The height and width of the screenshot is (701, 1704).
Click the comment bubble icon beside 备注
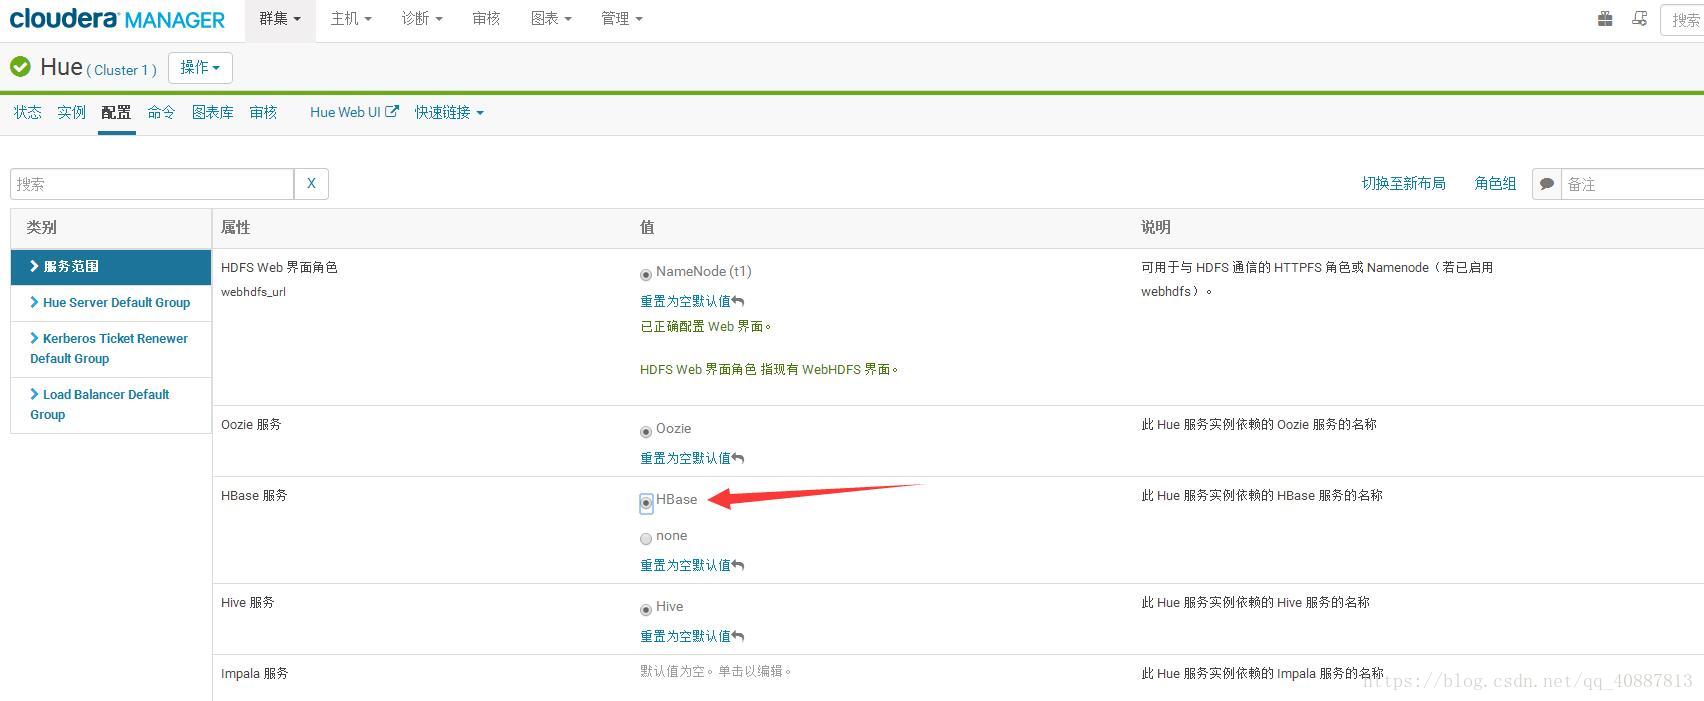(1547, 184)
